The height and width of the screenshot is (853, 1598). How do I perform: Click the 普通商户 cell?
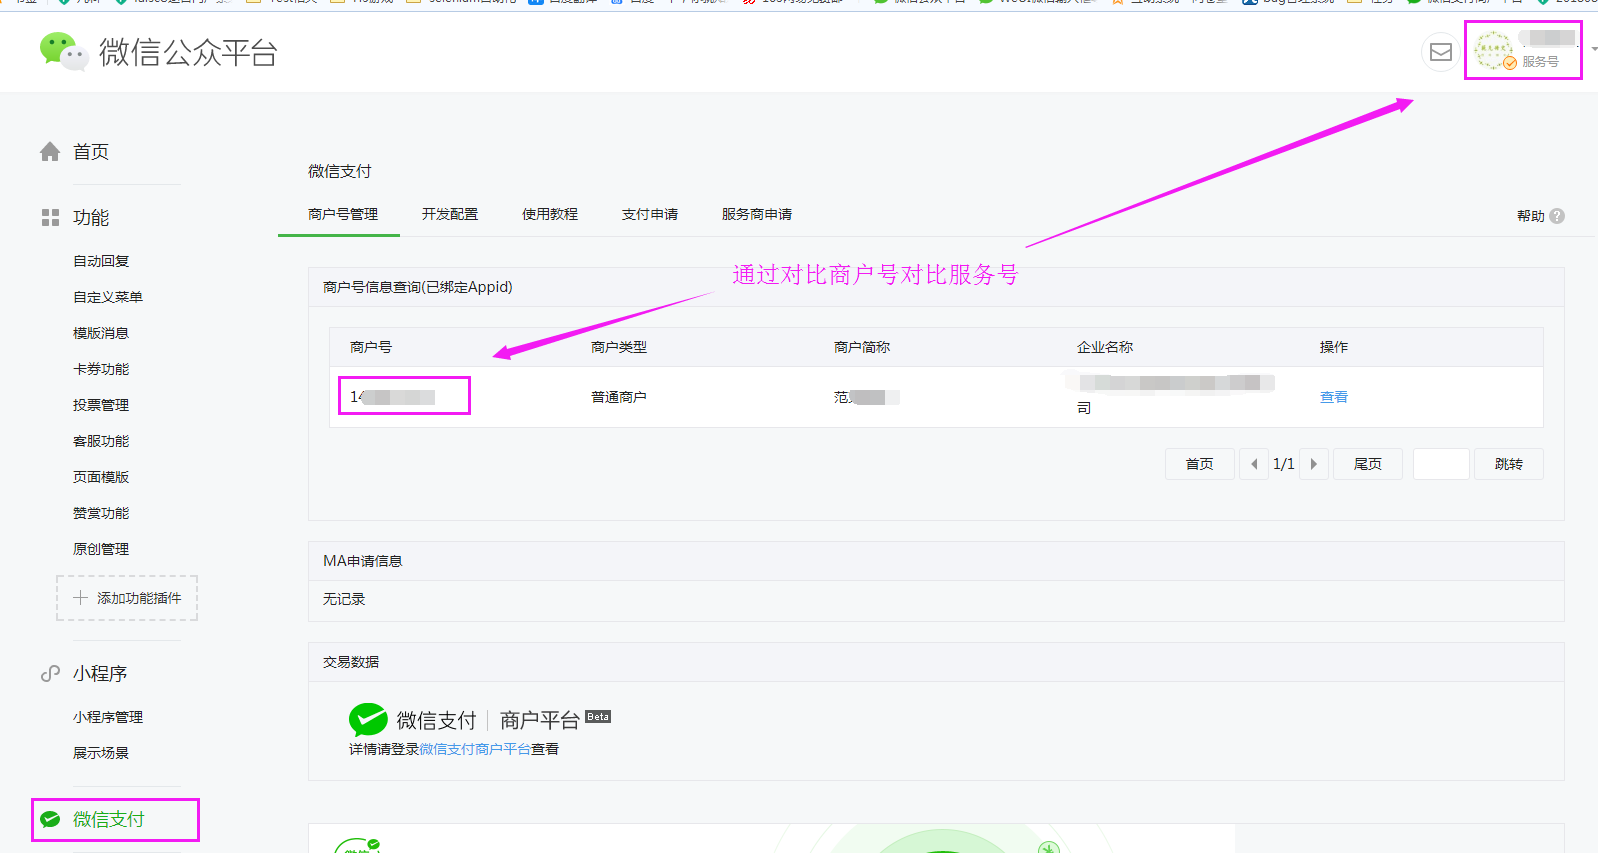[619, 397]
